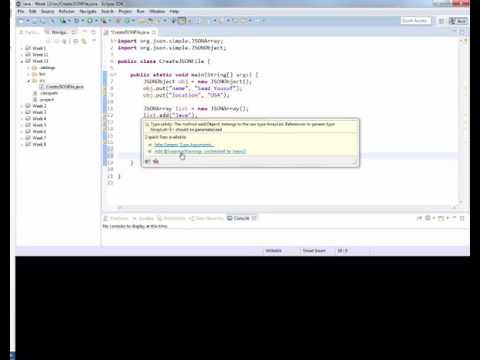This screenshot has height=360, width=480.
Task: Click the green Run toolbar icon
Action: pos(90,21)
